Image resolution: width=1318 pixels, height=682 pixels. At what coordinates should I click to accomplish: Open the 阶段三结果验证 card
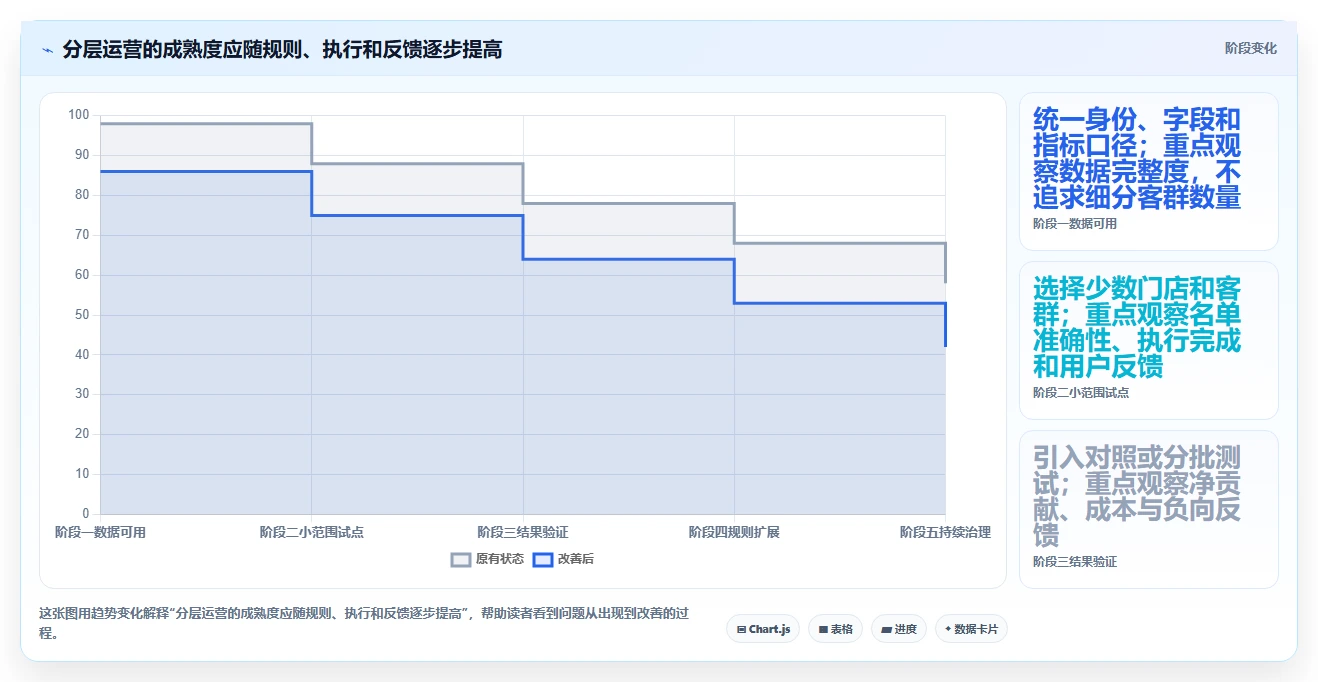point(1148,509)
